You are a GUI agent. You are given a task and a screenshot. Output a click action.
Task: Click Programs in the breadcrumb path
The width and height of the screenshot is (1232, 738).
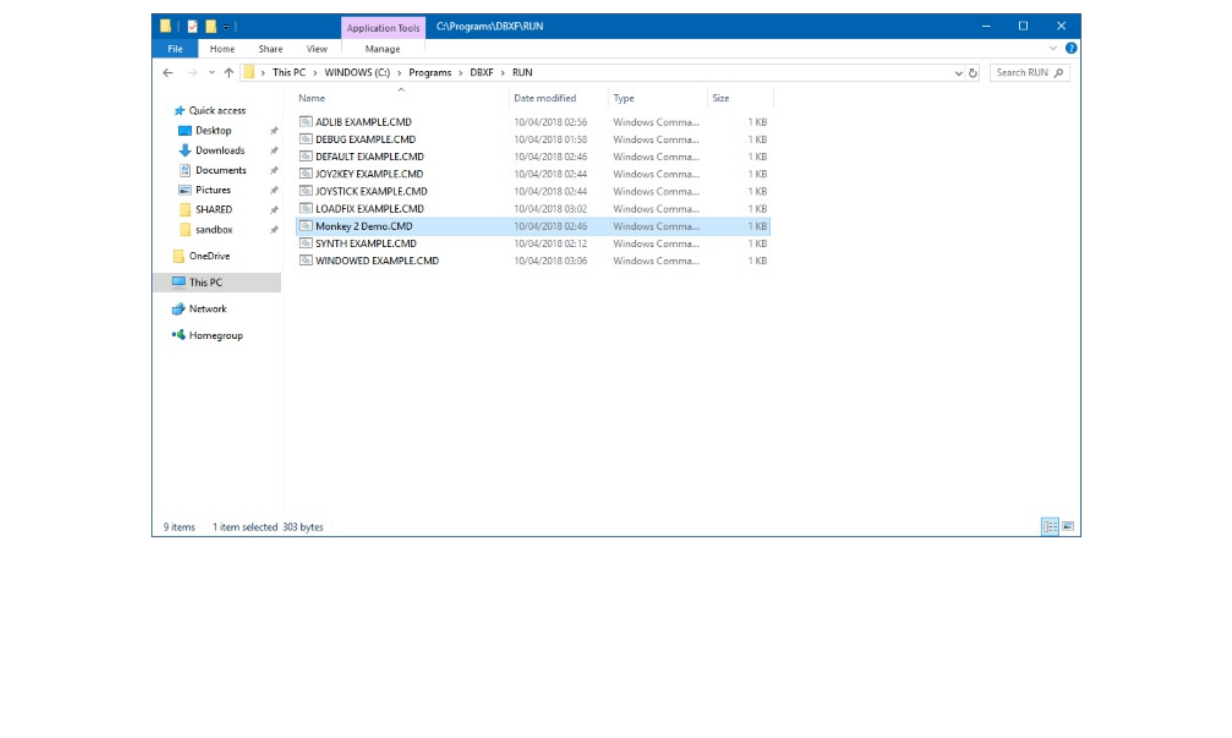pyautogui.click(x=430, y=73)
